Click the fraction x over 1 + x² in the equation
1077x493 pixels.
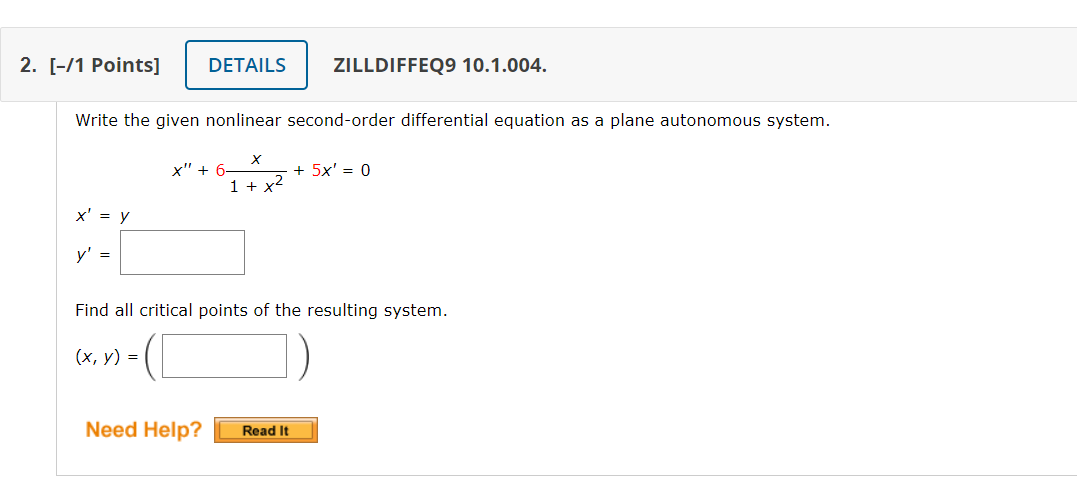[258, 174]
